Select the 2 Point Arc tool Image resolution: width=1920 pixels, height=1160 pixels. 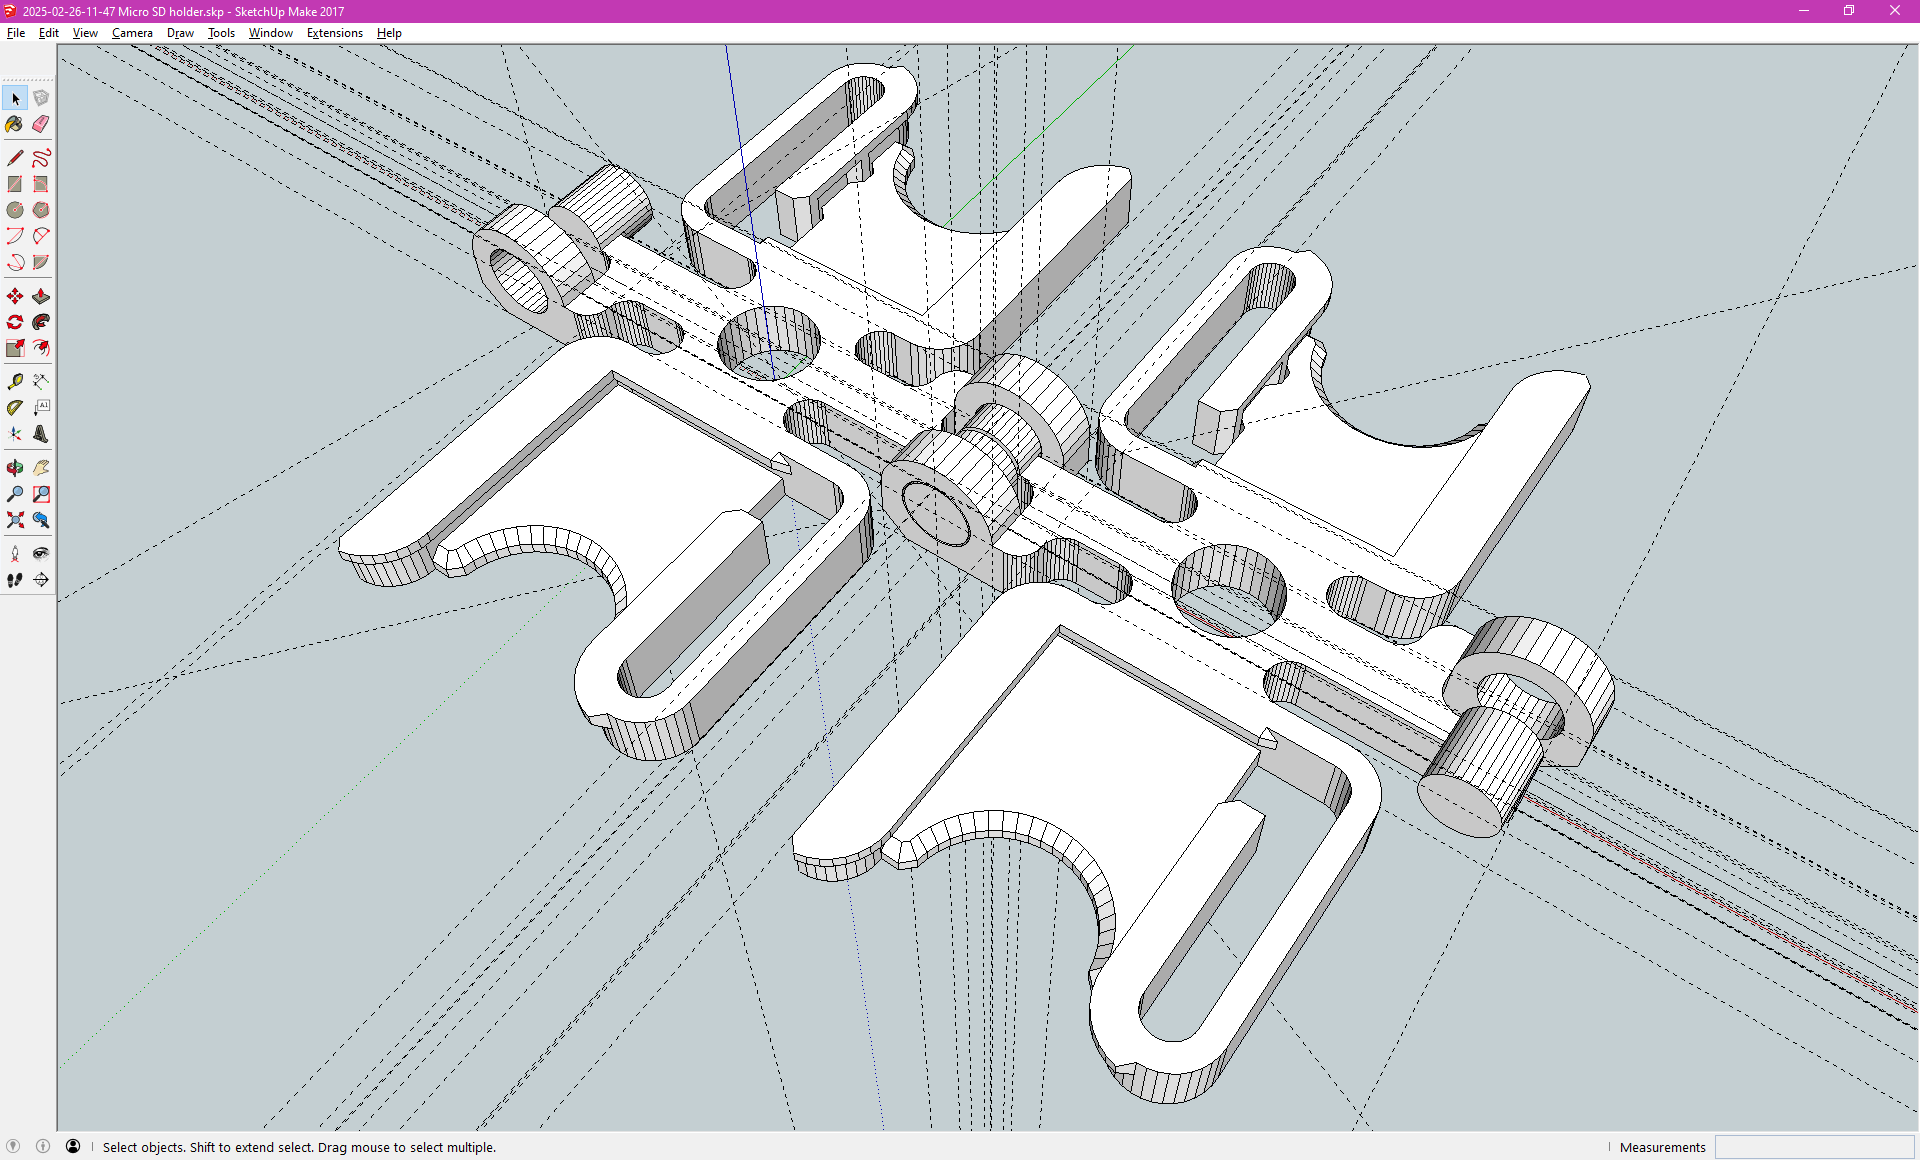(x=41, y=236)
